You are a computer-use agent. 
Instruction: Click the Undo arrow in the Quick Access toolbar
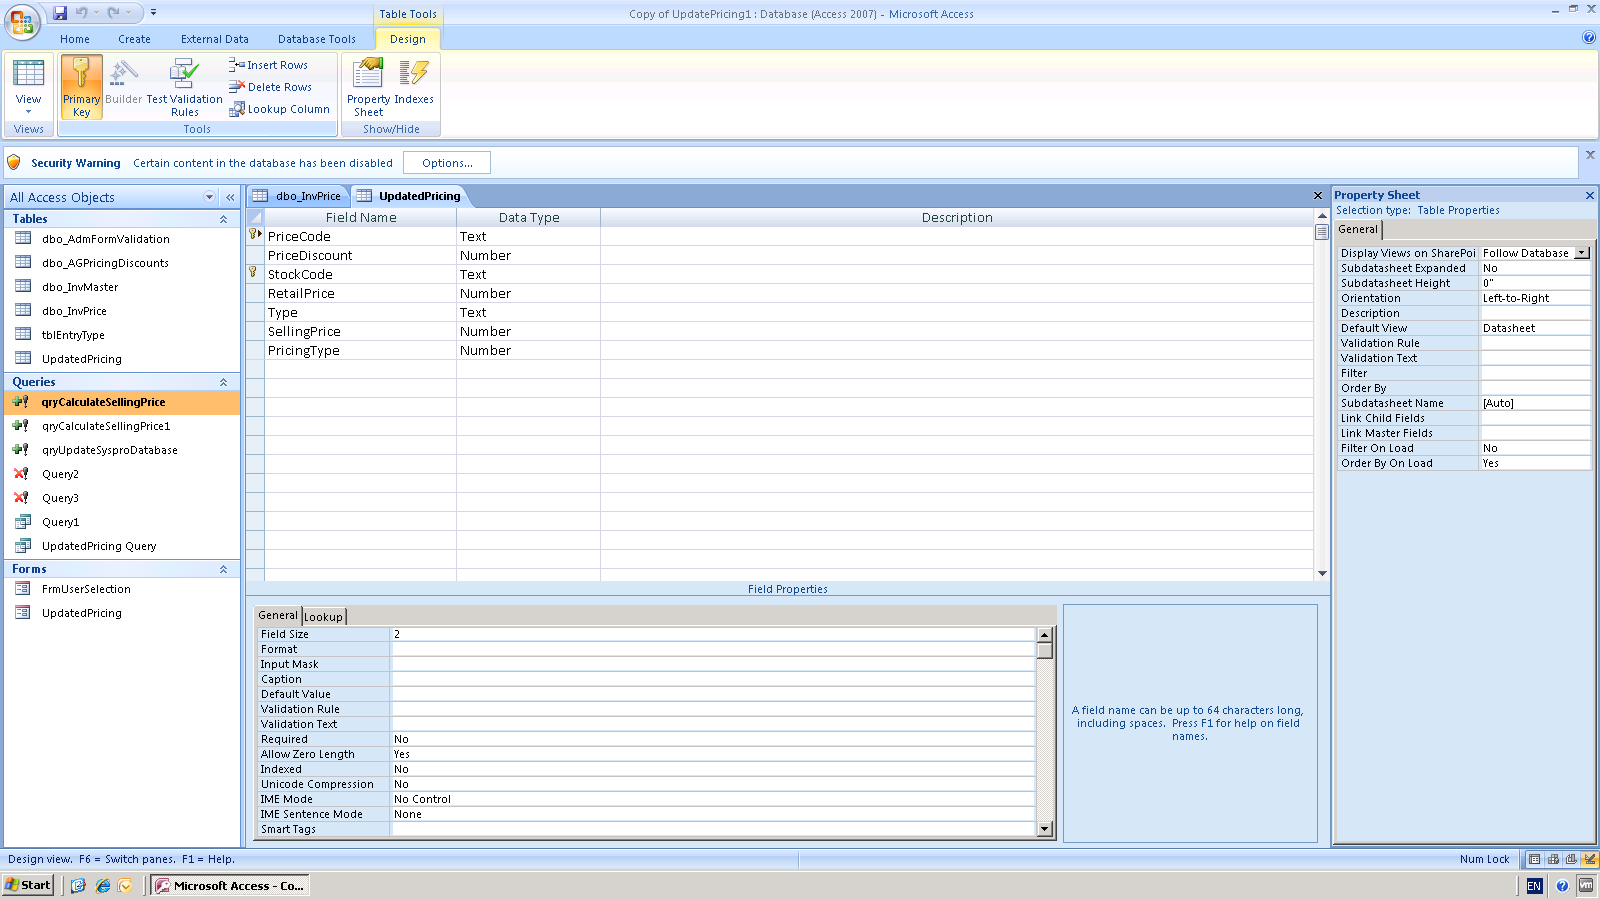click(82, 13)
